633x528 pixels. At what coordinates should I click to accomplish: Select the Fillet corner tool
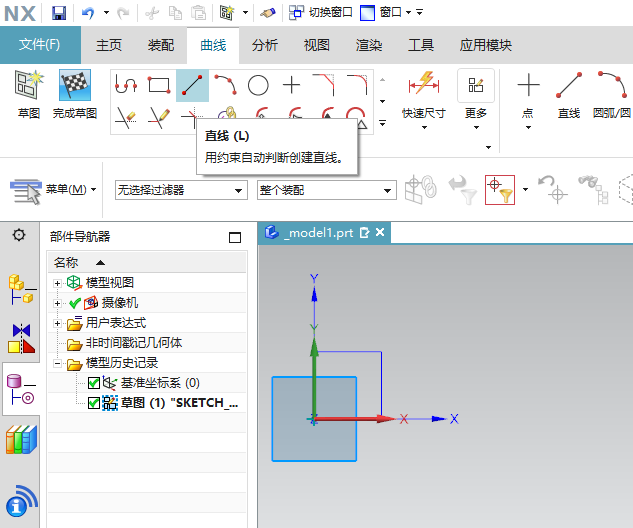pos(357,85)
